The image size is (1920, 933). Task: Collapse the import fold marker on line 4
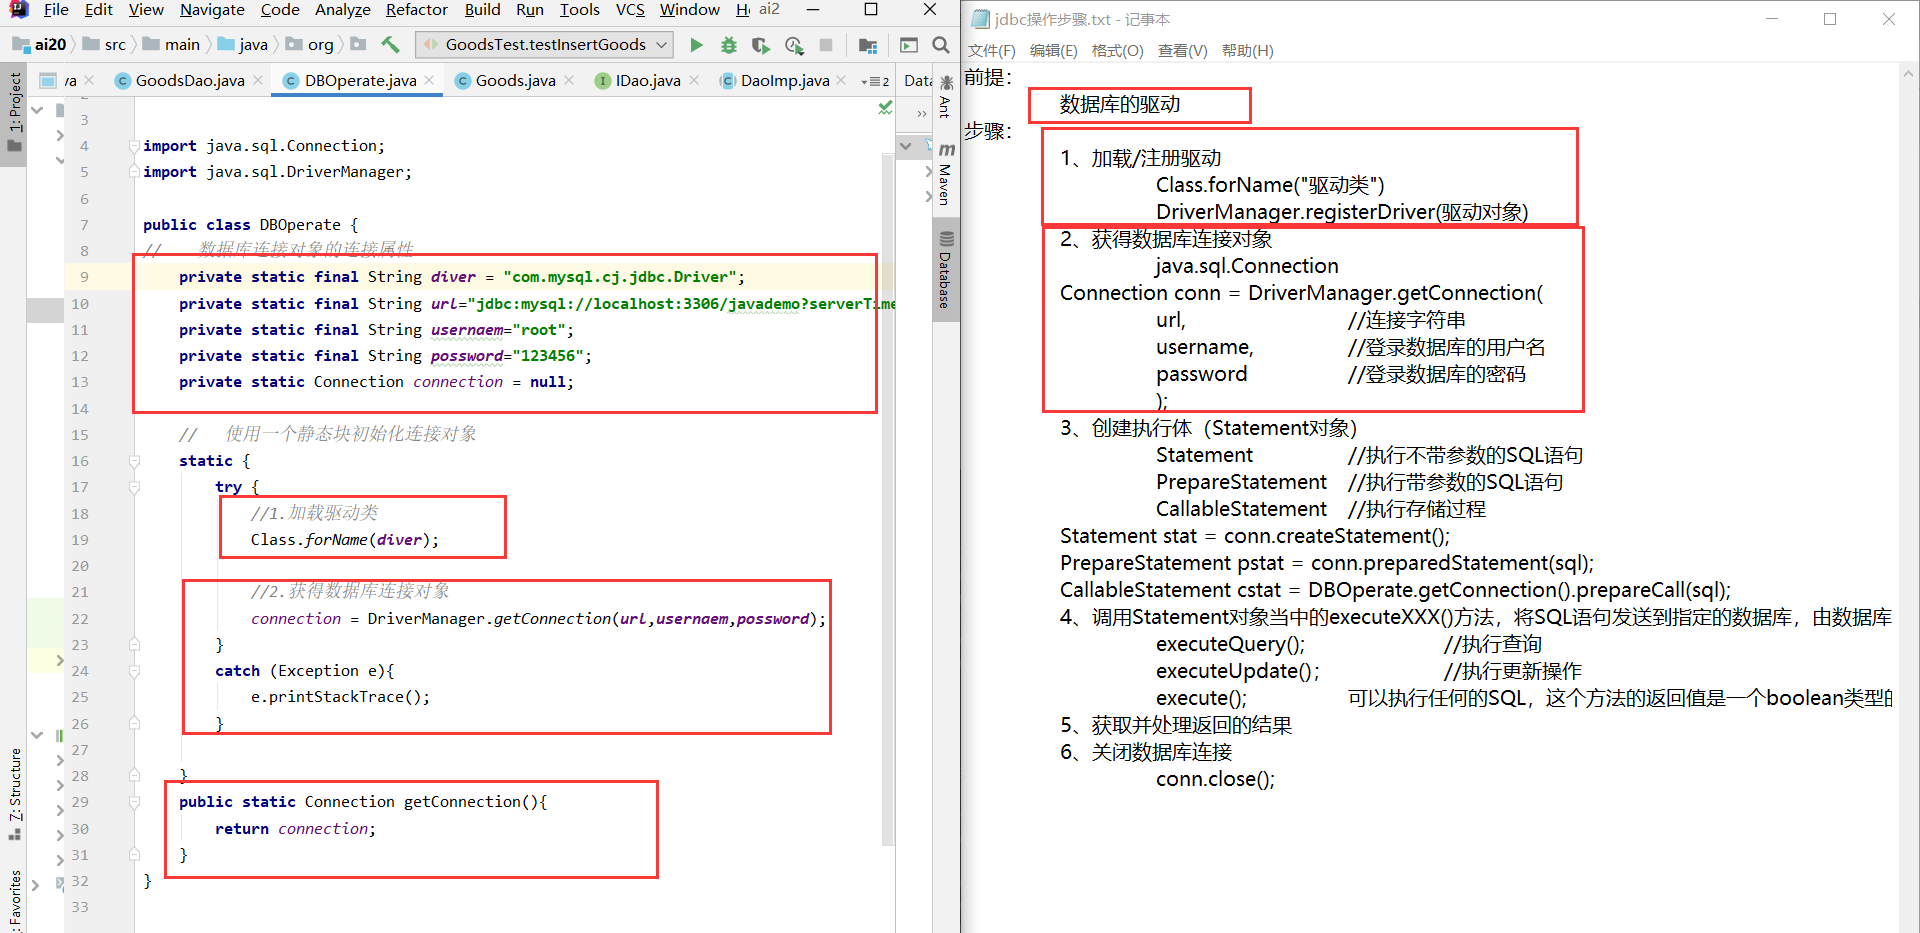click(134, 146)
